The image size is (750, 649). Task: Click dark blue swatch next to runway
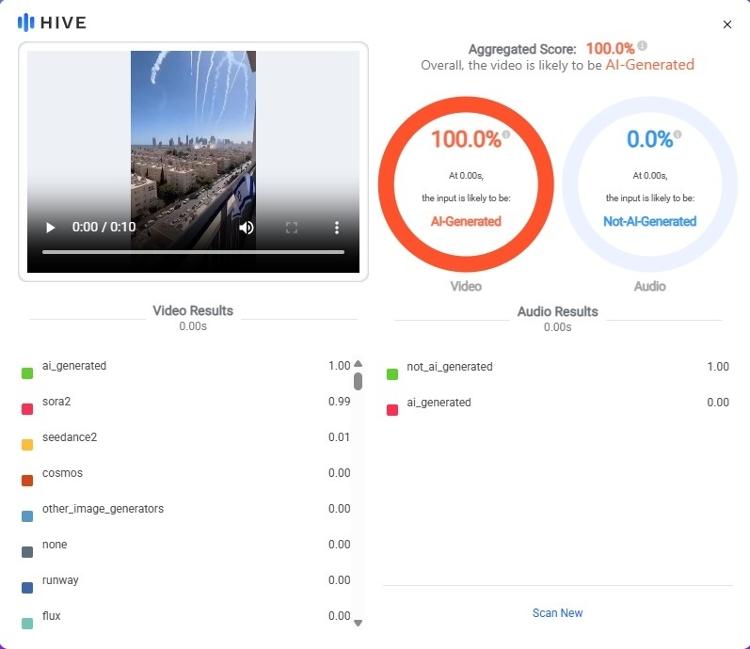(x=27, y=587)
